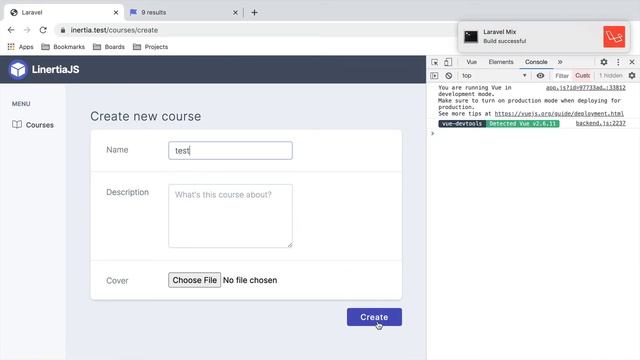Image resolution: width=640 pixels, height=360 pixels.
Task: Select the Console DevTools tab
Action: (536, 62)
